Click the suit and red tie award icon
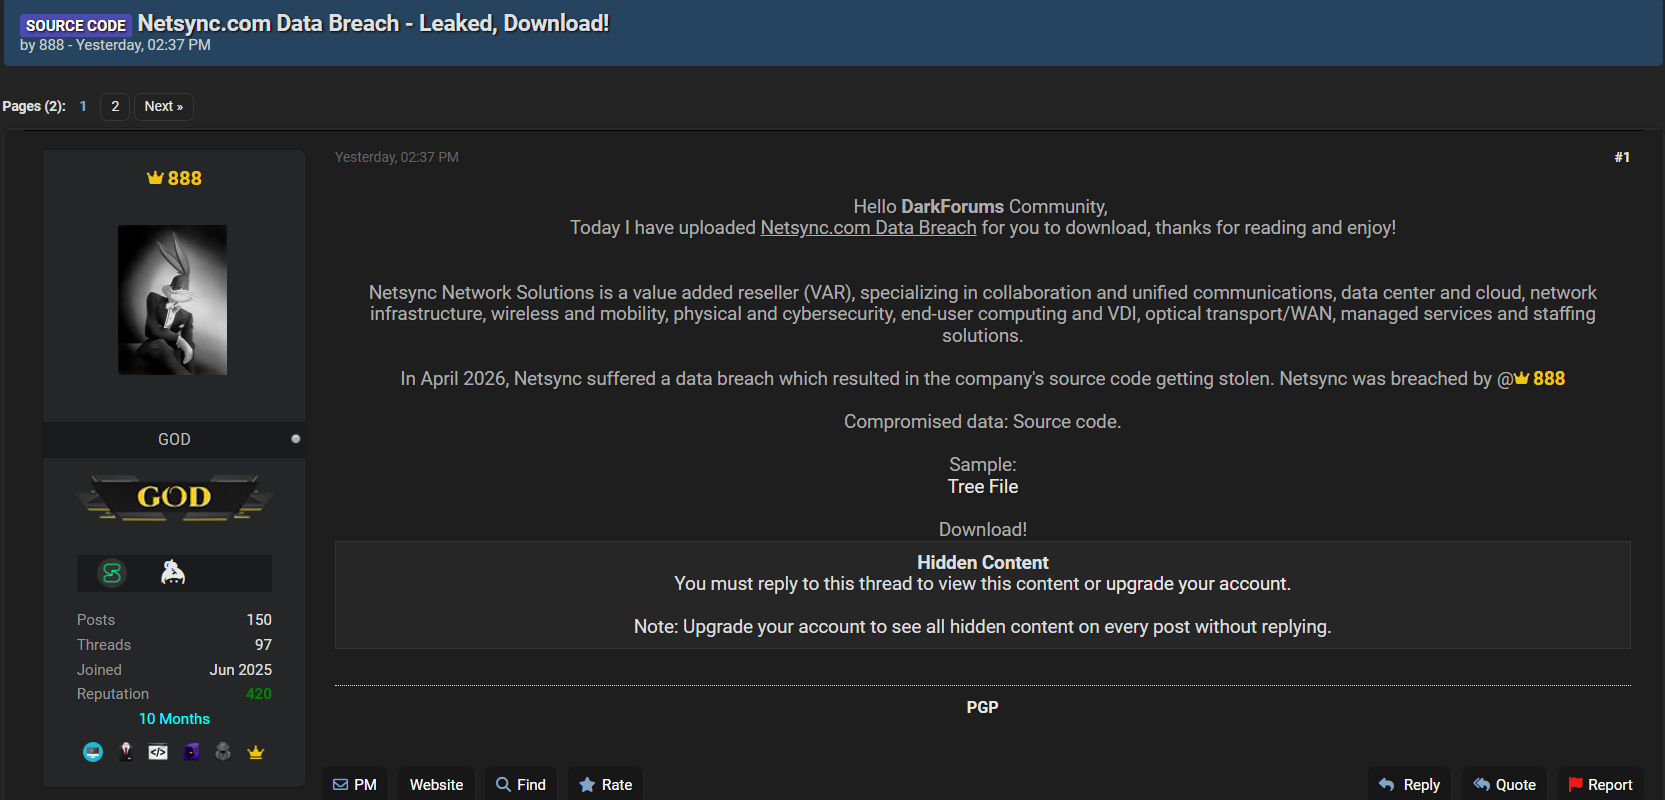This screenshot has width=1665, height=800. pyautogui.click(x=126, y=752)
